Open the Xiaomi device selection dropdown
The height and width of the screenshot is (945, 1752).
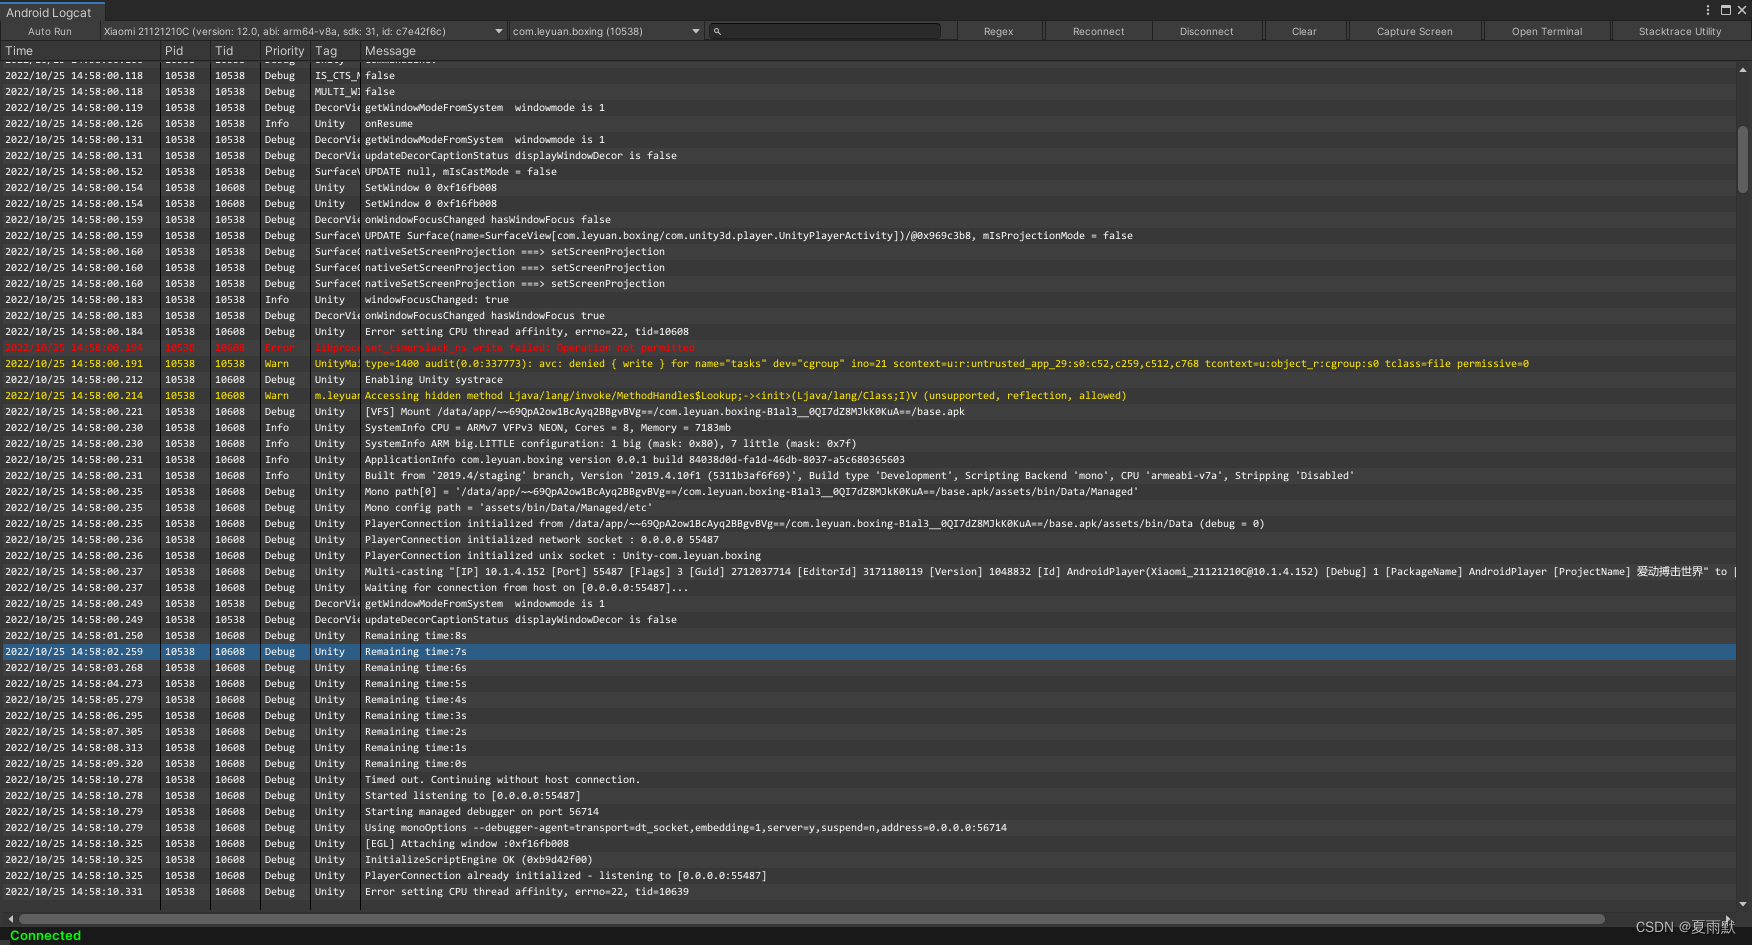(x=304, y=32)
